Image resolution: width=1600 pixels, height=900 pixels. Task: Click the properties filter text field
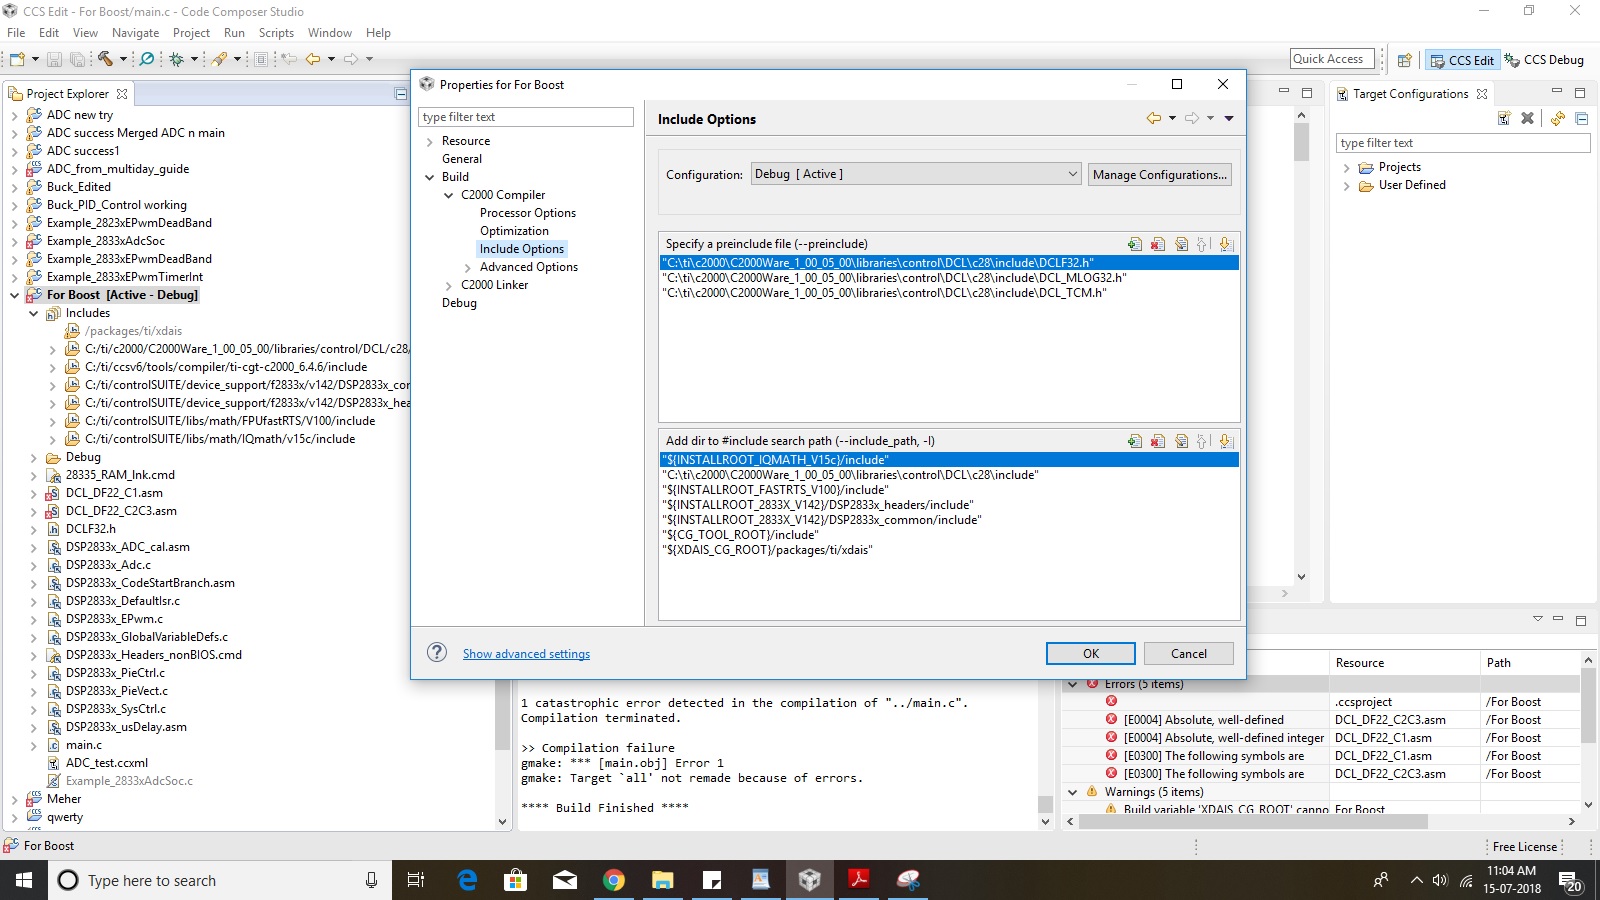[x=526, y=117]
